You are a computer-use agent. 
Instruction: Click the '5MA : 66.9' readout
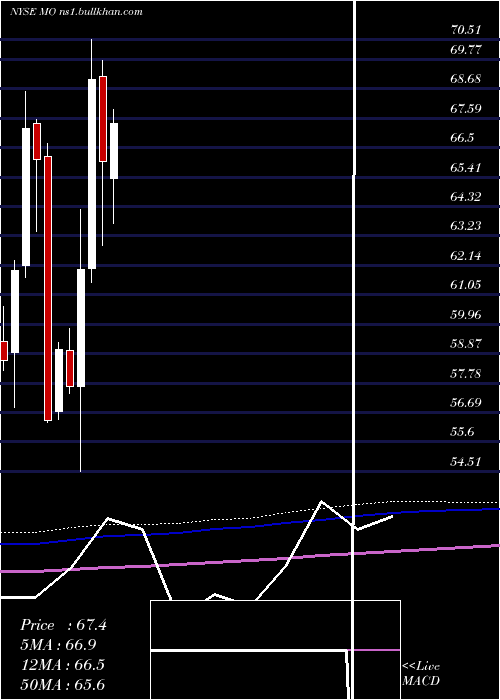58,645
